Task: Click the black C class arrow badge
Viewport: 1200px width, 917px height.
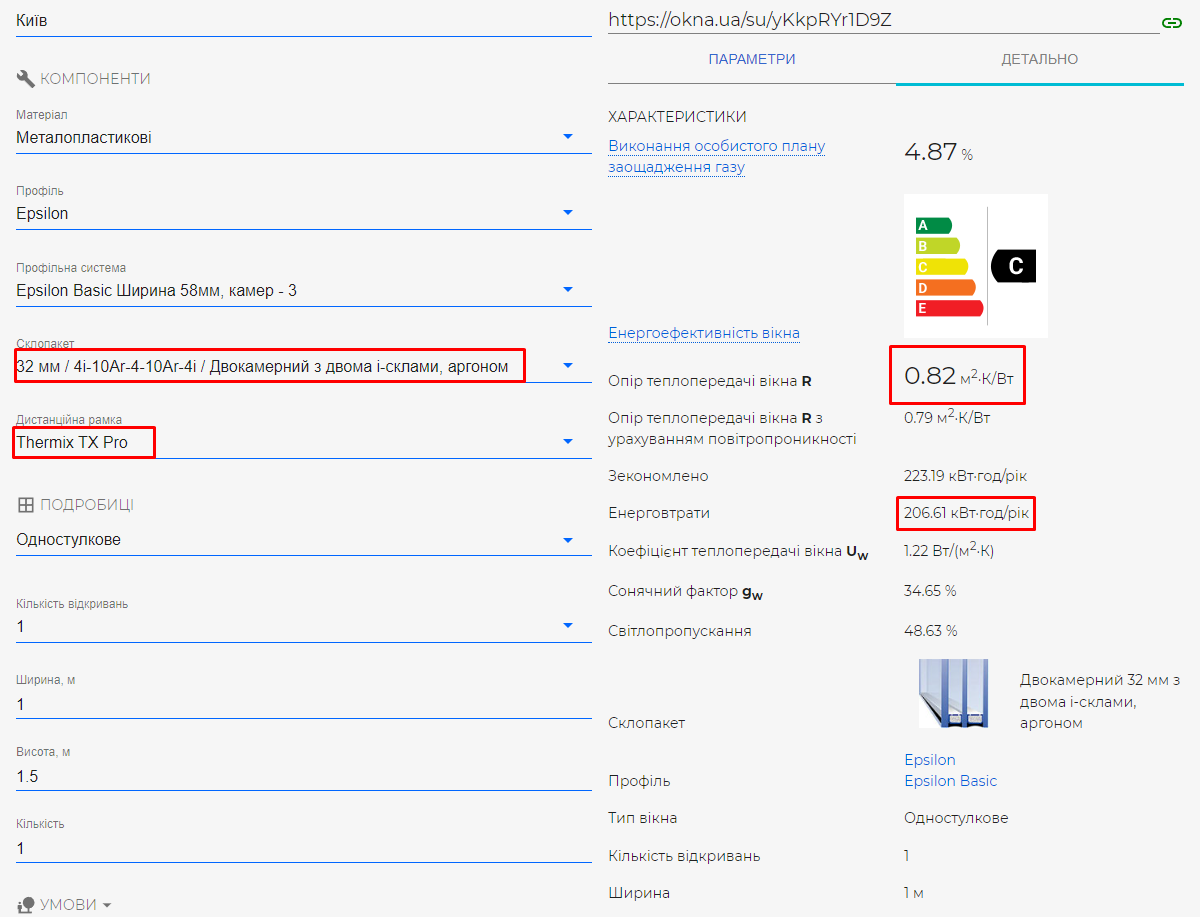Action: (1014, 266)
